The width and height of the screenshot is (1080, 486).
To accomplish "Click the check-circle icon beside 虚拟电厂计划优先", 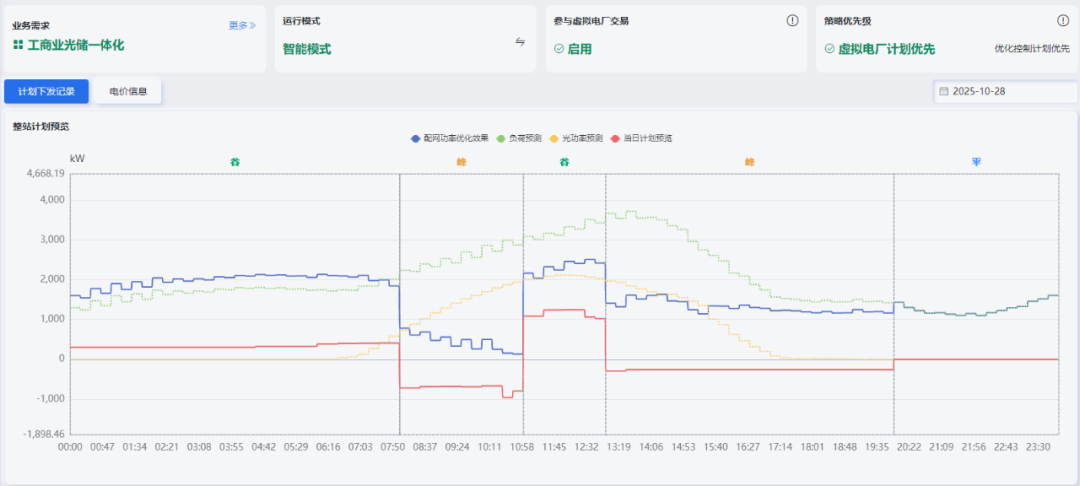I will click(x=829, y=48).
